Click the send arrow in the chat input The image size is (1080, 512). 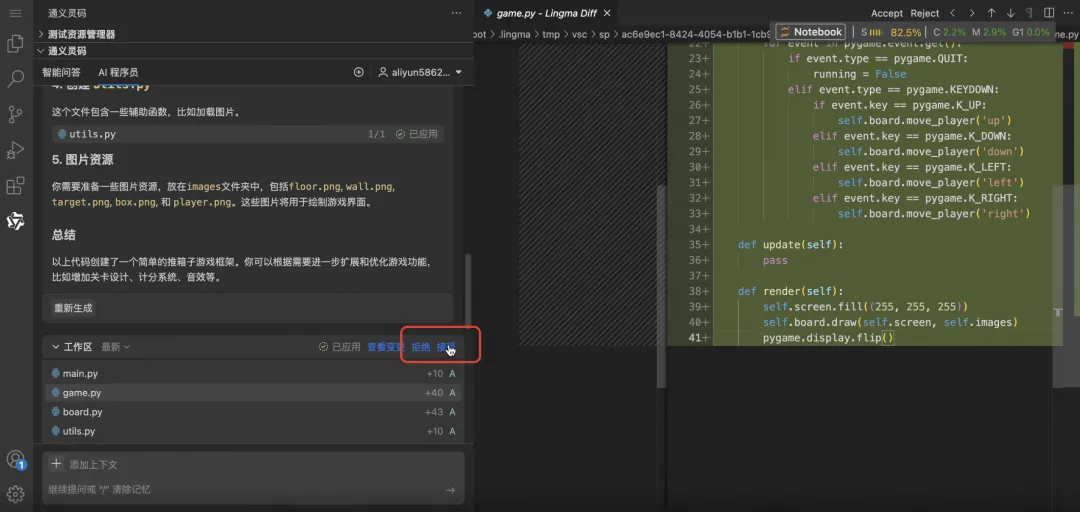point(450,490)
